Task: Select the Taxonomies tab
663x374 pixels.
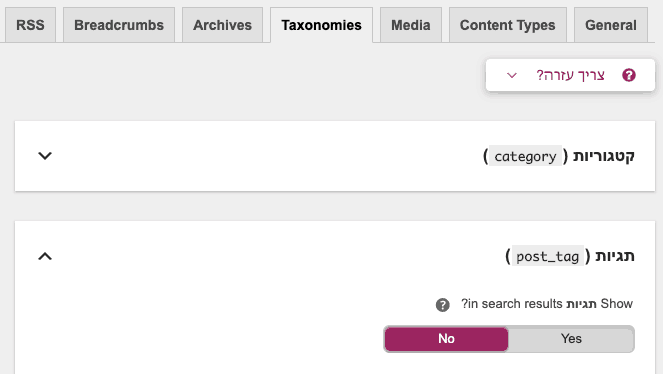Action: 321,25
